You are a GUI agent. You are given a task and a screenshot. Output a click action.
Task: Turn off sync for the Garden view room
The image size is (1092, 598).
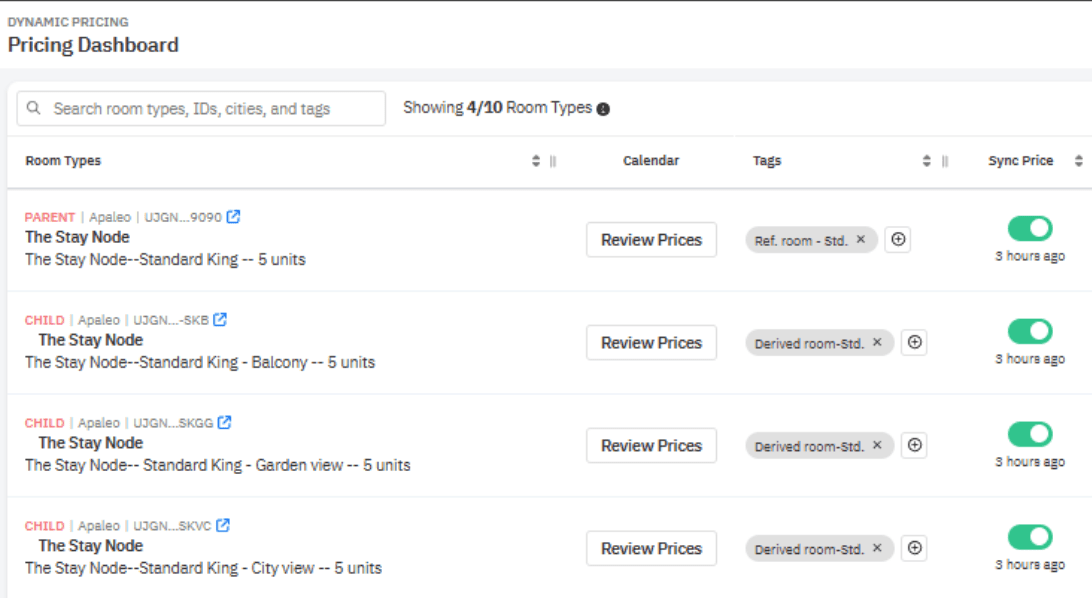[x=1030, y=435]
